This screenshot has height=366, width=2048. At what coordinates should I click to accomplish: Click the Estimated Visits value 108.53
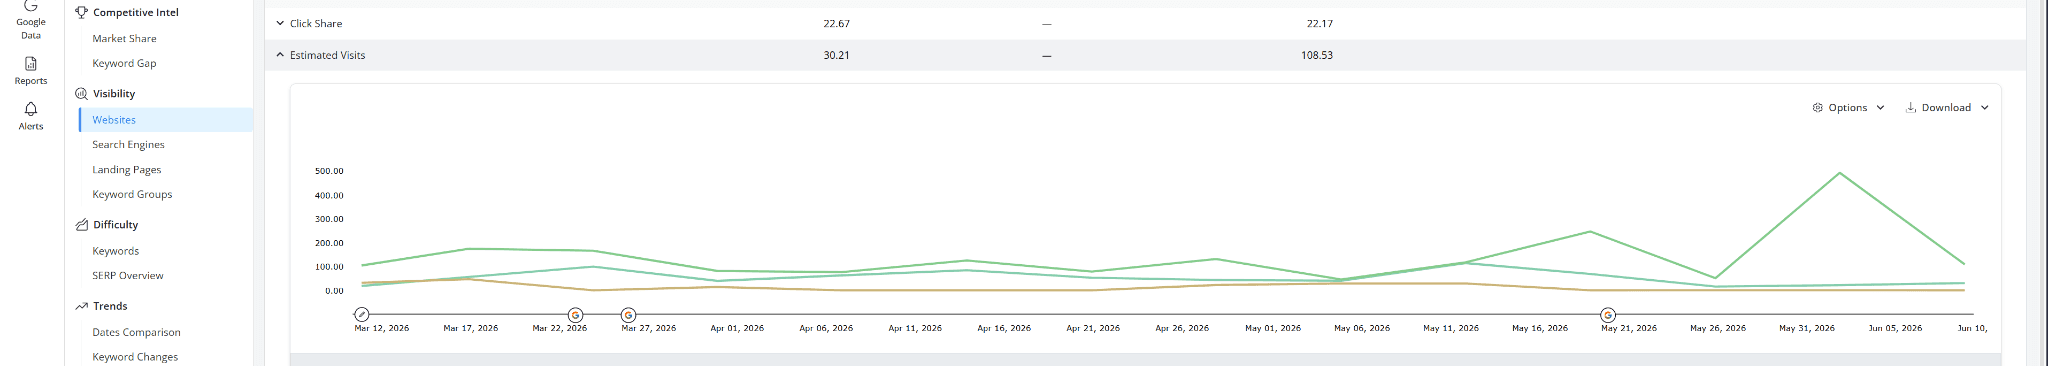click(1317, 55)
